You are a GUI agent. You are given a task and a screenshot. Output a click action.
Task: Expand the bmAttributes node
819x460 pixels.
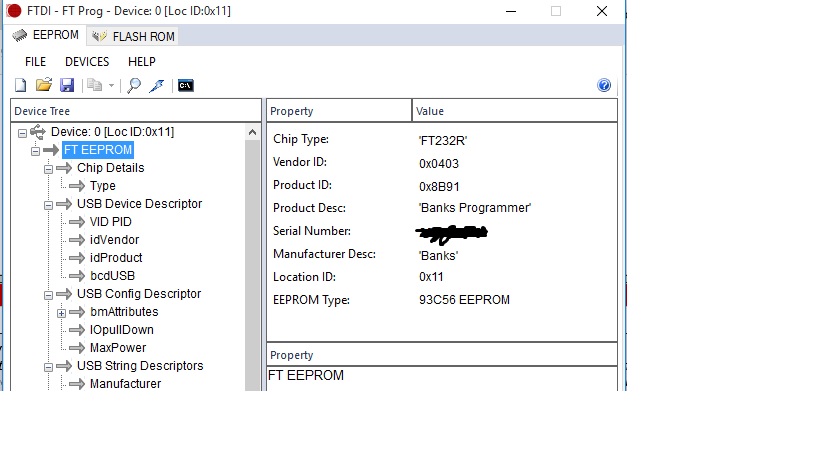coord(62,313)
